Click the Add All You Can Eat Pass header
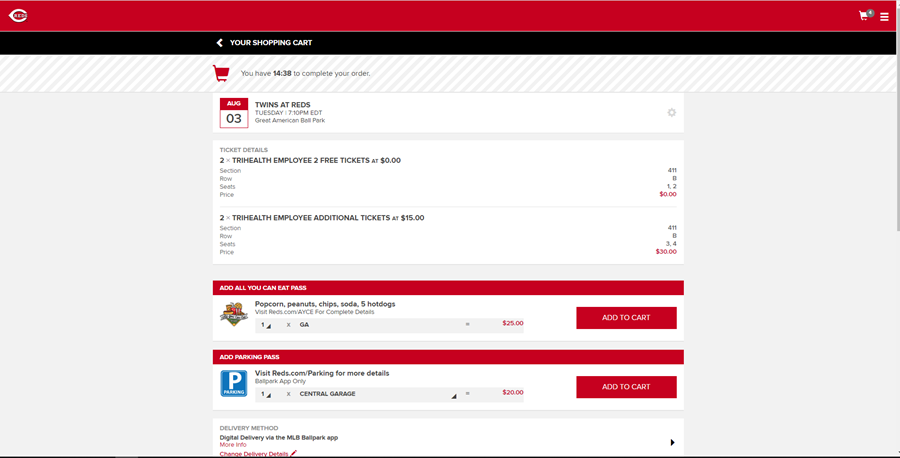The image size is (900, 458). [448, 288]
